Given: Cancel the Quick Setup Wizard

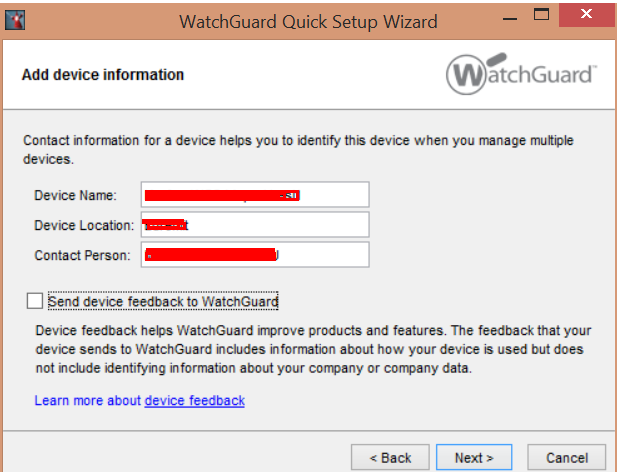Looking at the screenshot, I should click(x=567, y=458).
